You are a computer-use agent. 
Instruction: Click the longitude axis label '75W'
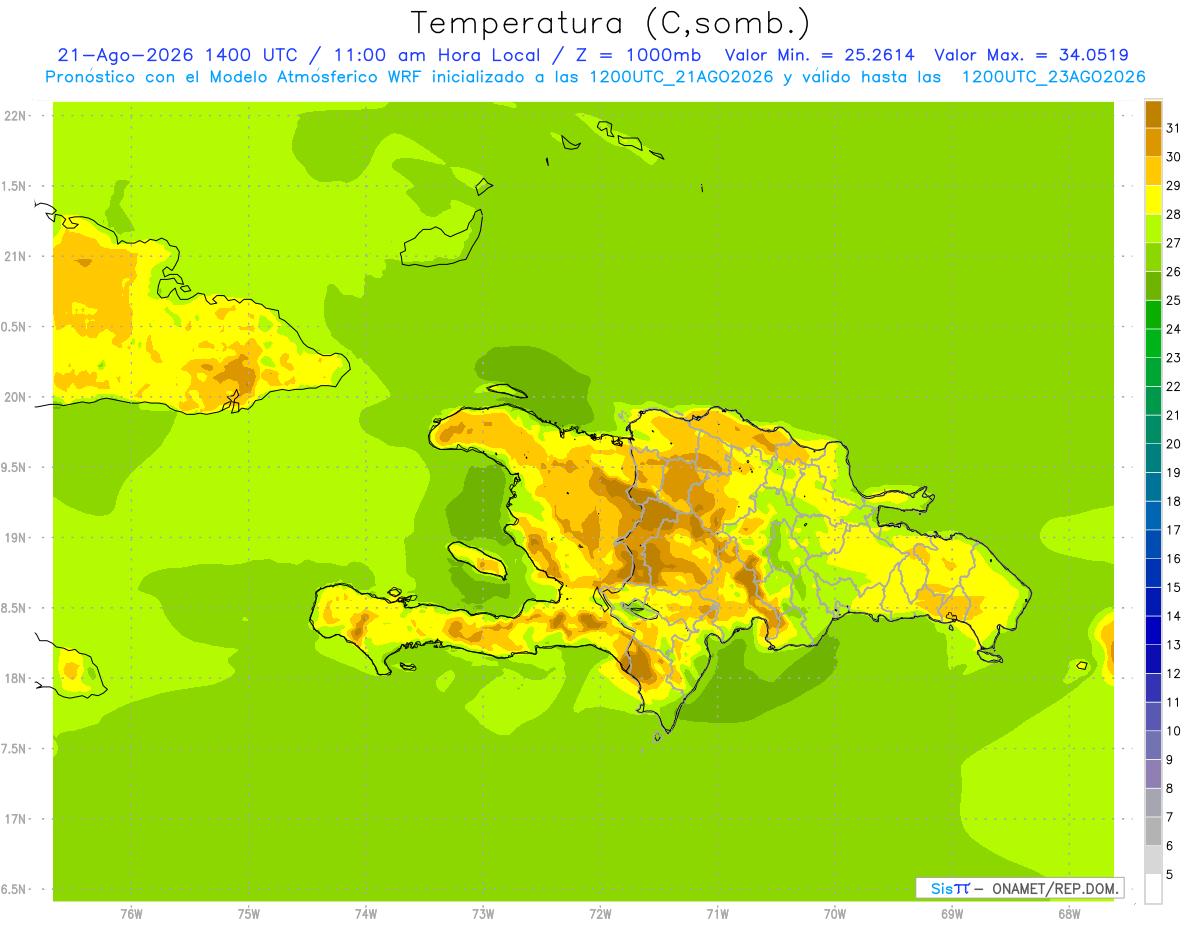(248, 914)
